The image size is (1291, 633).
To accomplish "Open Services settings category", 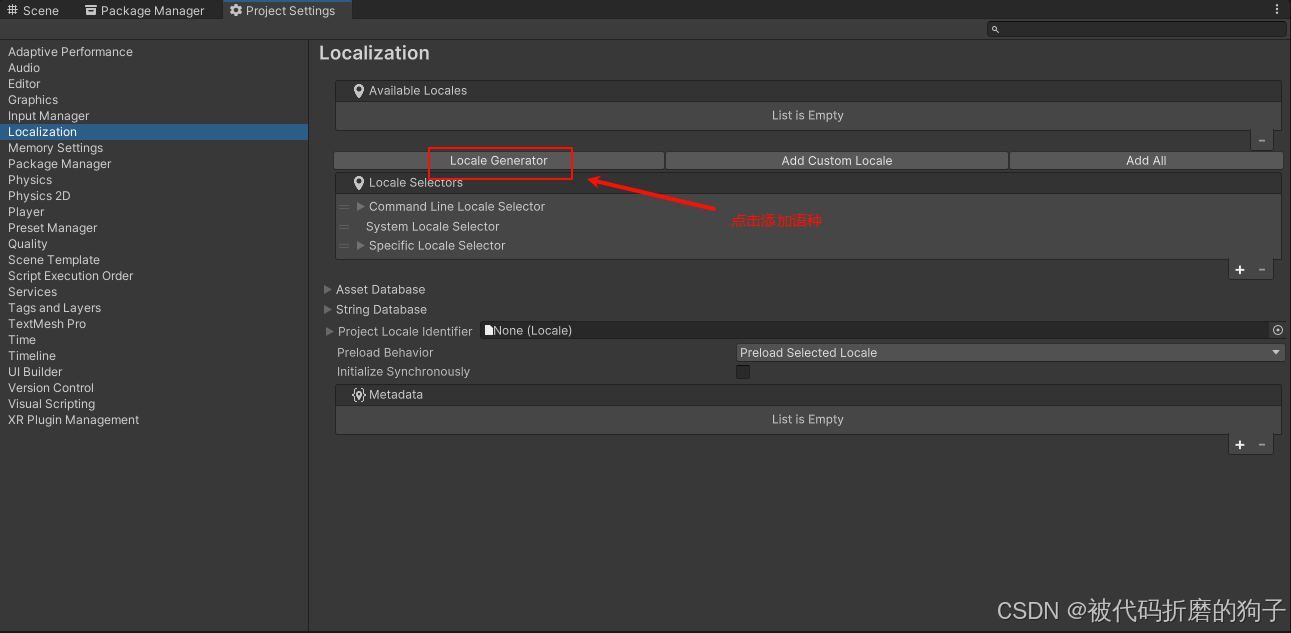I will pyautogui.click(x=32, y=292).
